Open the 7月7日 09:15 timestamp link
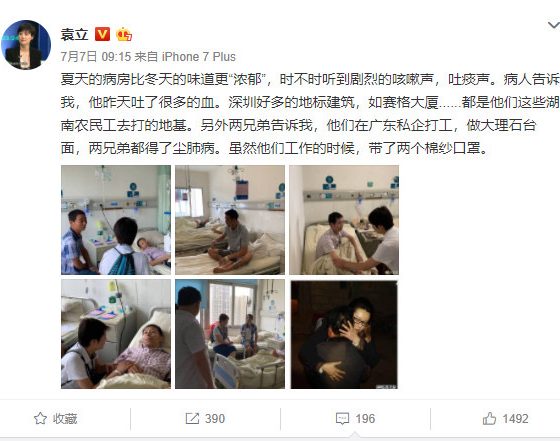 96,56
